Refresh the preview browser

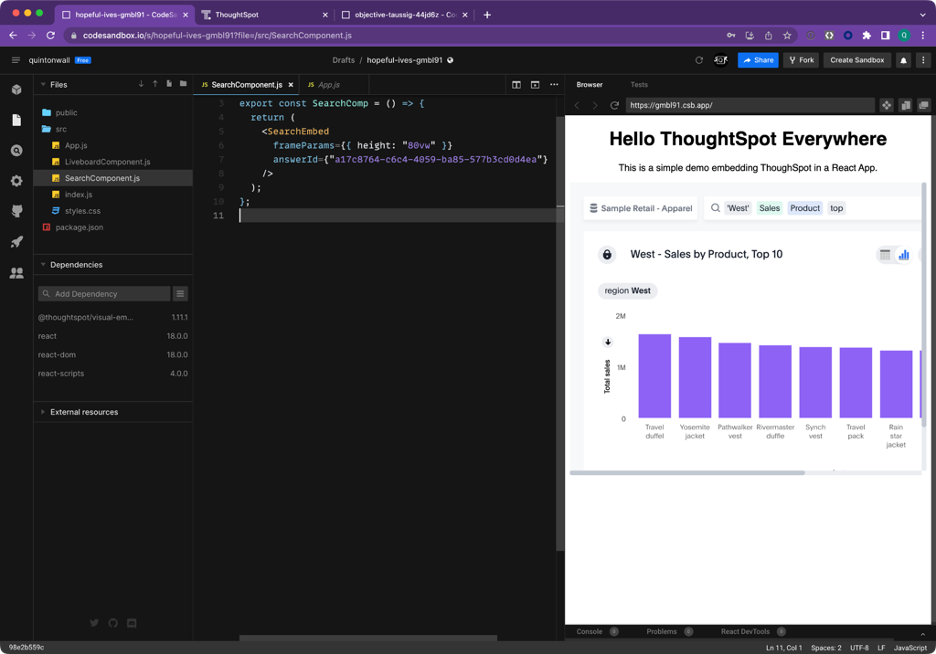coord(614,105)
